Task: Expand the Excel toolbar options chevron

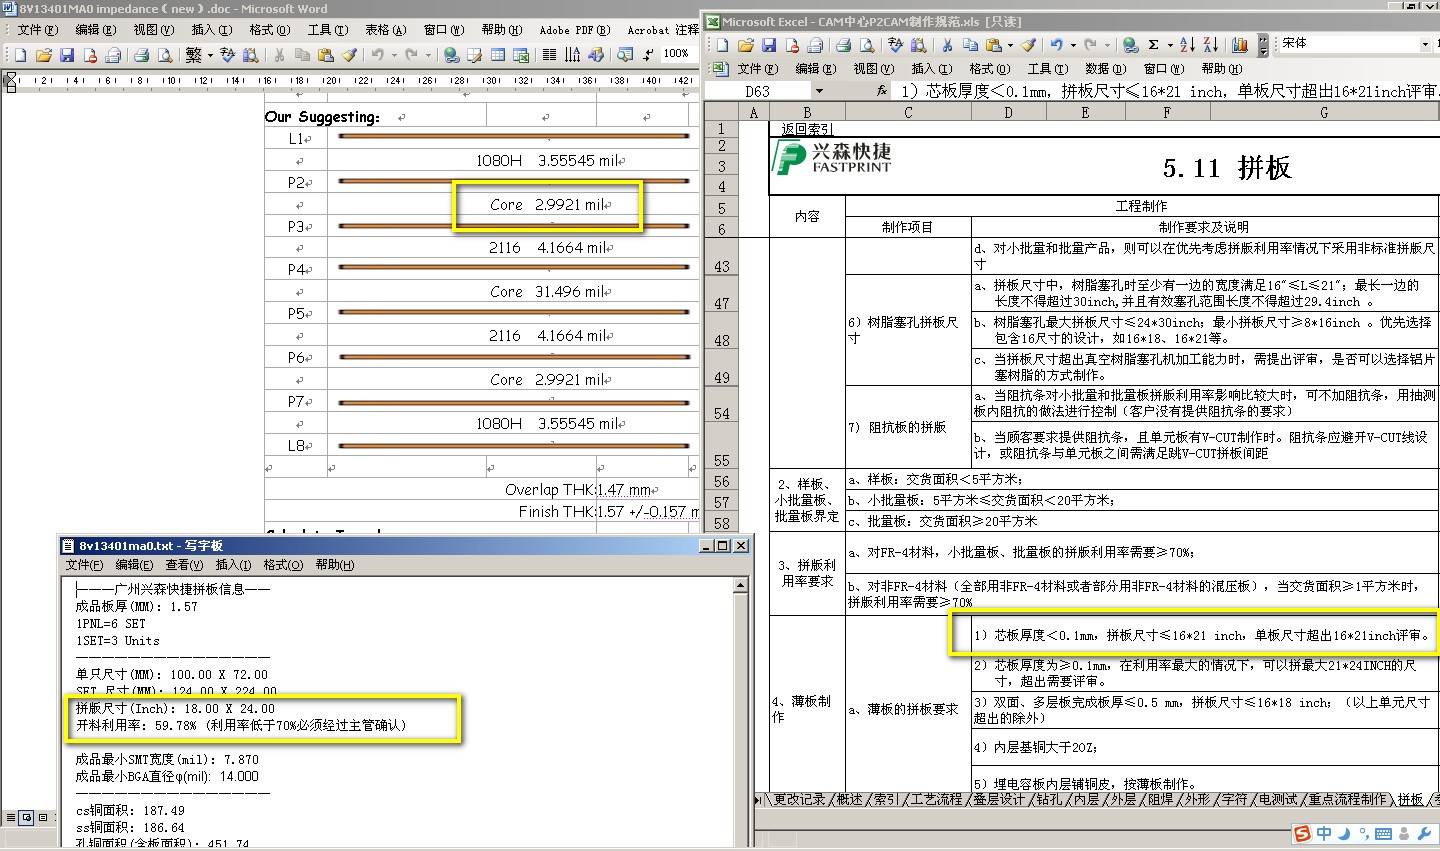Action: (1263, 45)
